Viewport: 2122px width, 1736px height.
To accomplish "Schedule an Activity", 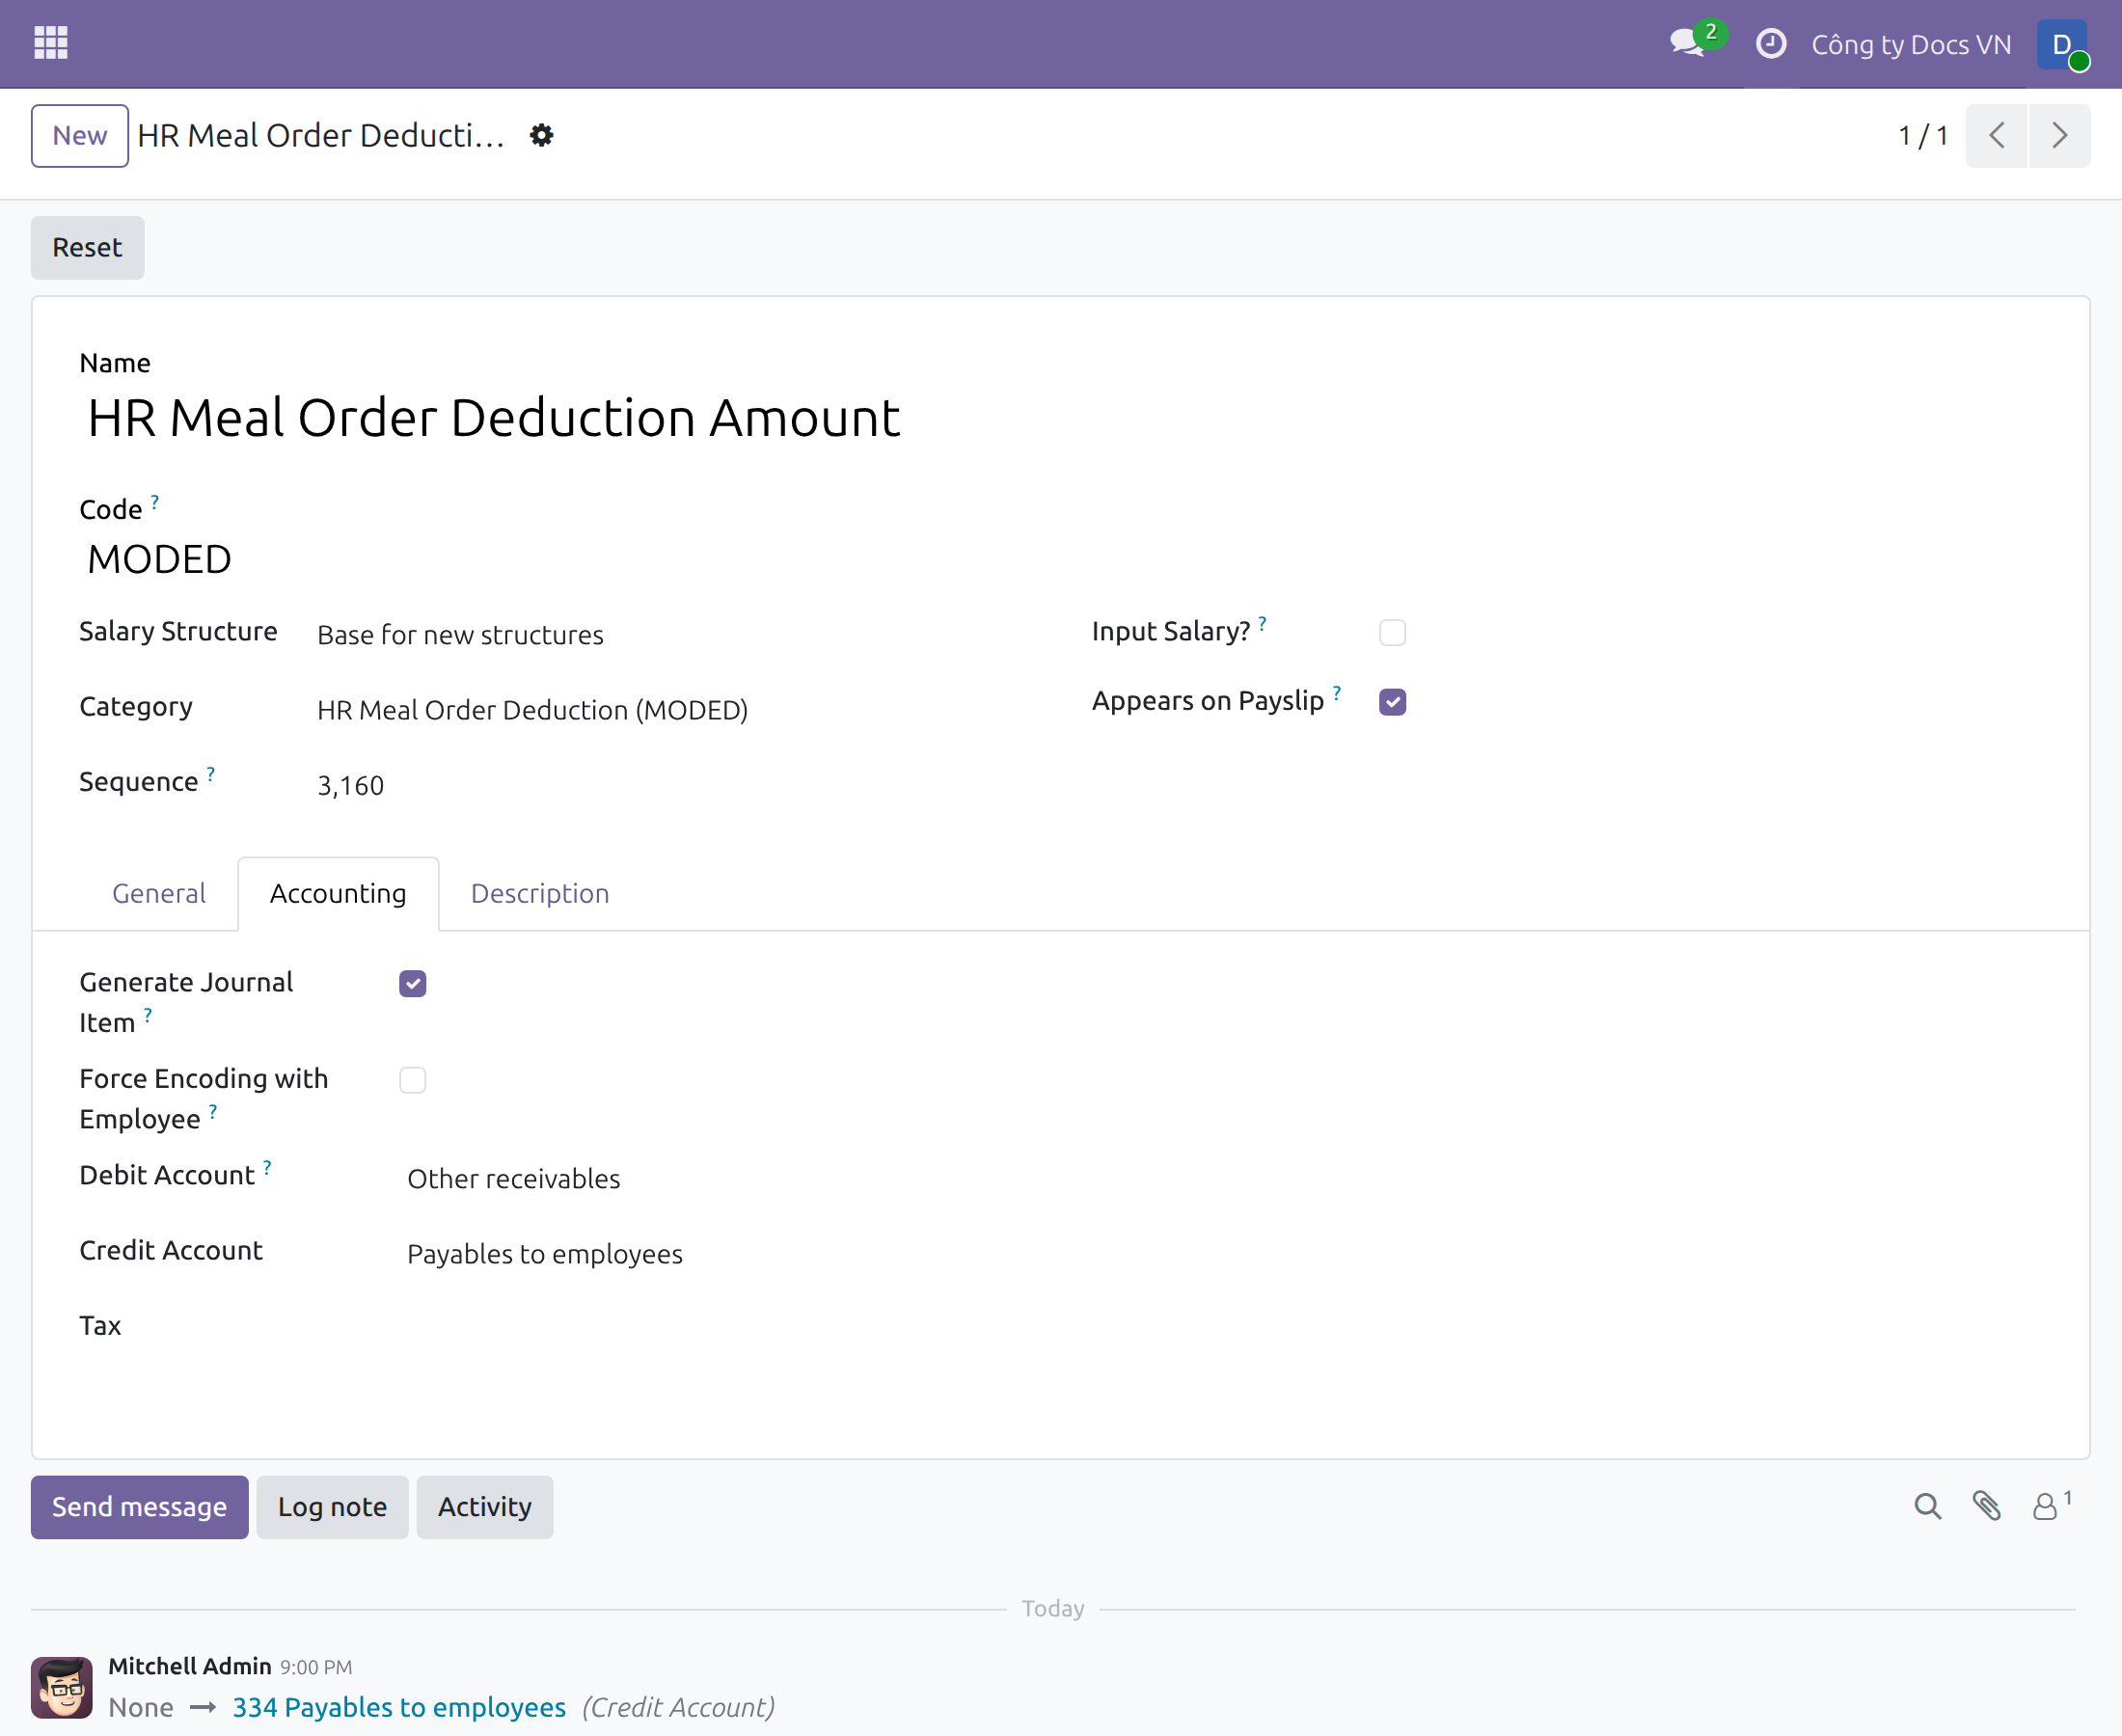I will (484, 1507).
